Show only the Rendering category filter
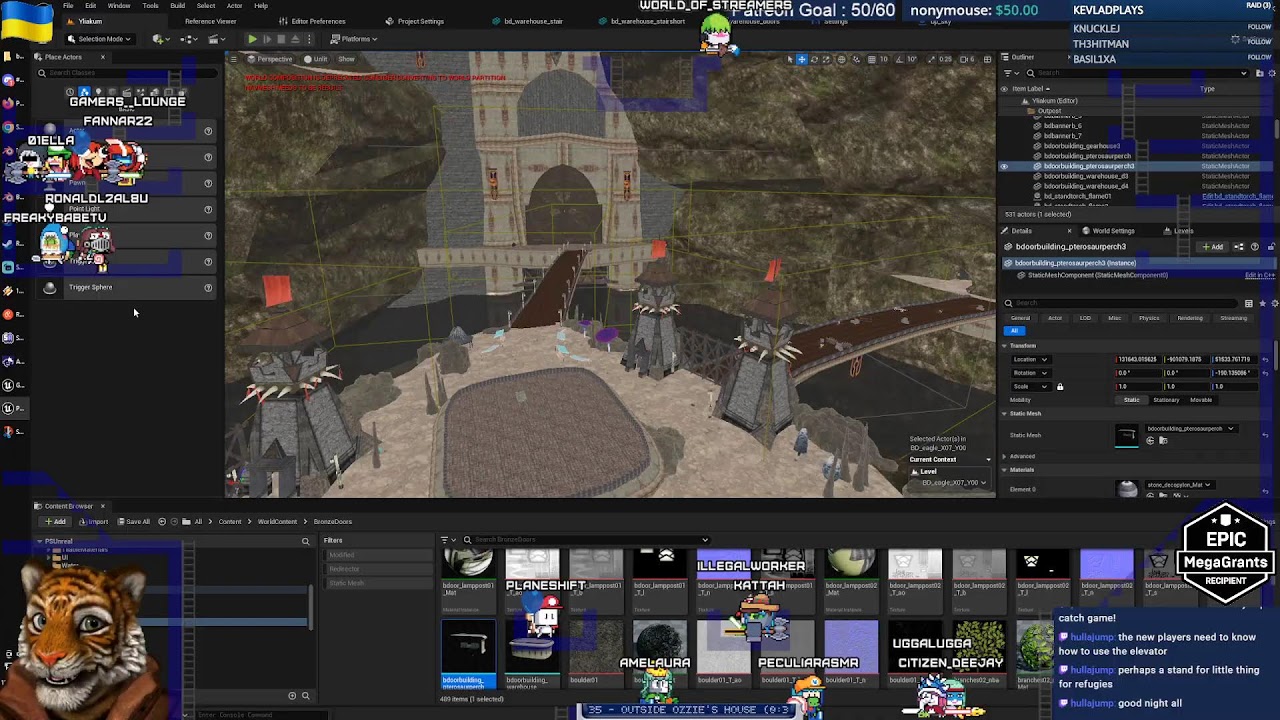The width and height of the screenshot is (1280, 720). 1190,318
